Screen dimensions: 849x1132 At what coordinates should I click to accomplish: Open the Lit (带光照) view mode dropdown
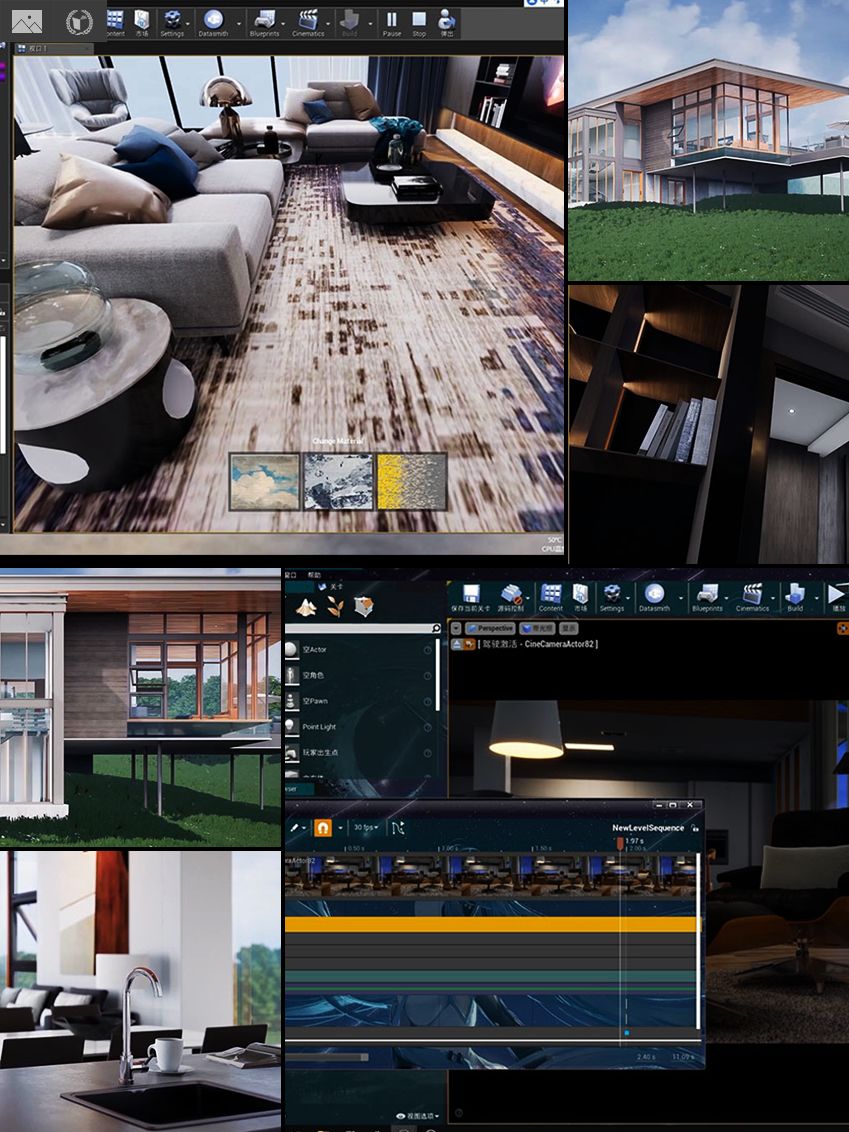(x=537, y=628)
